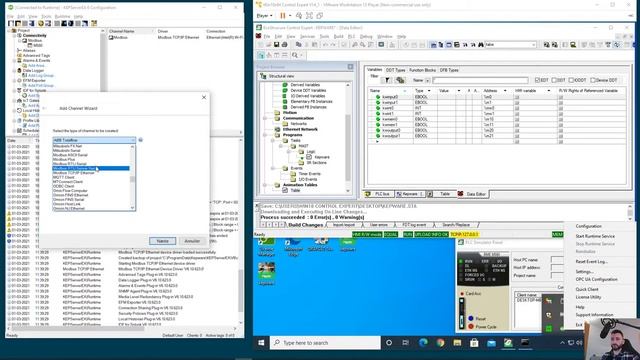Pause the VMware Player virtual machine

pos(282,16)
